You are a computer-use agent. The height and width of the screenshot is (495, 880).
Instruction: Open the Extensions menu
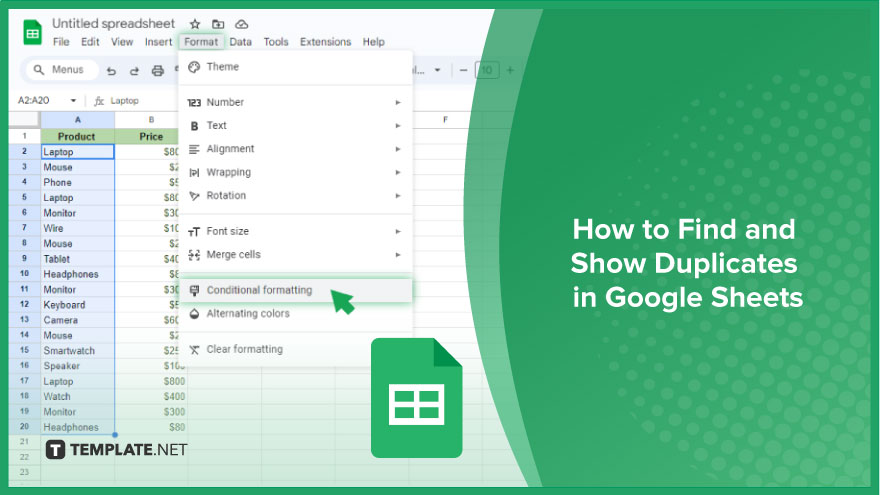[x=325, y=42]
